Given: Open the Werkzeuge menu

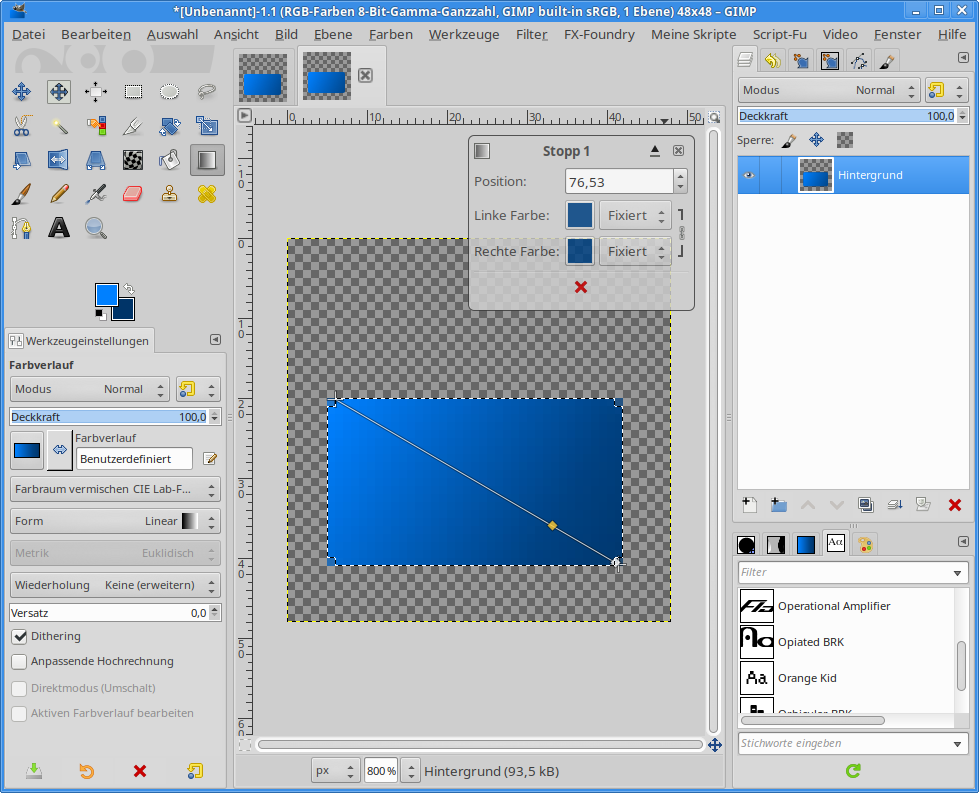Looking at the screenshot, I should point(464,34).
